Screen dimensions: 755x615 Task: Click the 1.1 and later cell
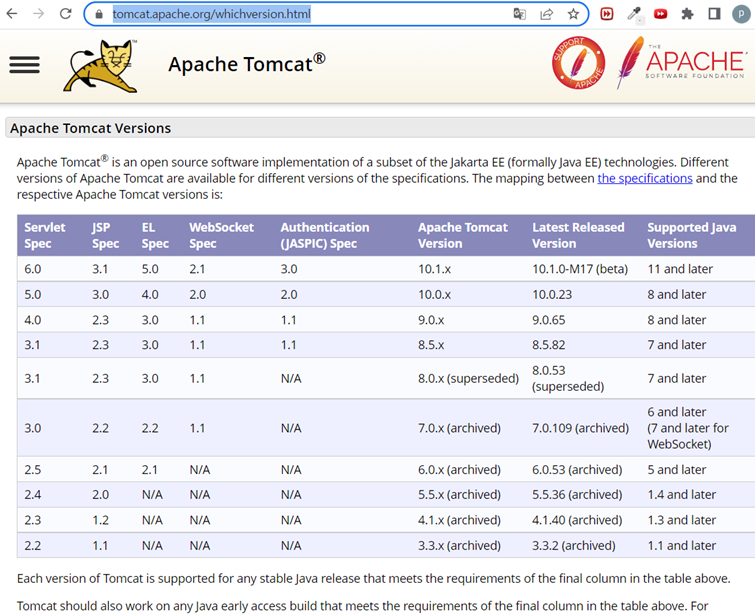681,546
